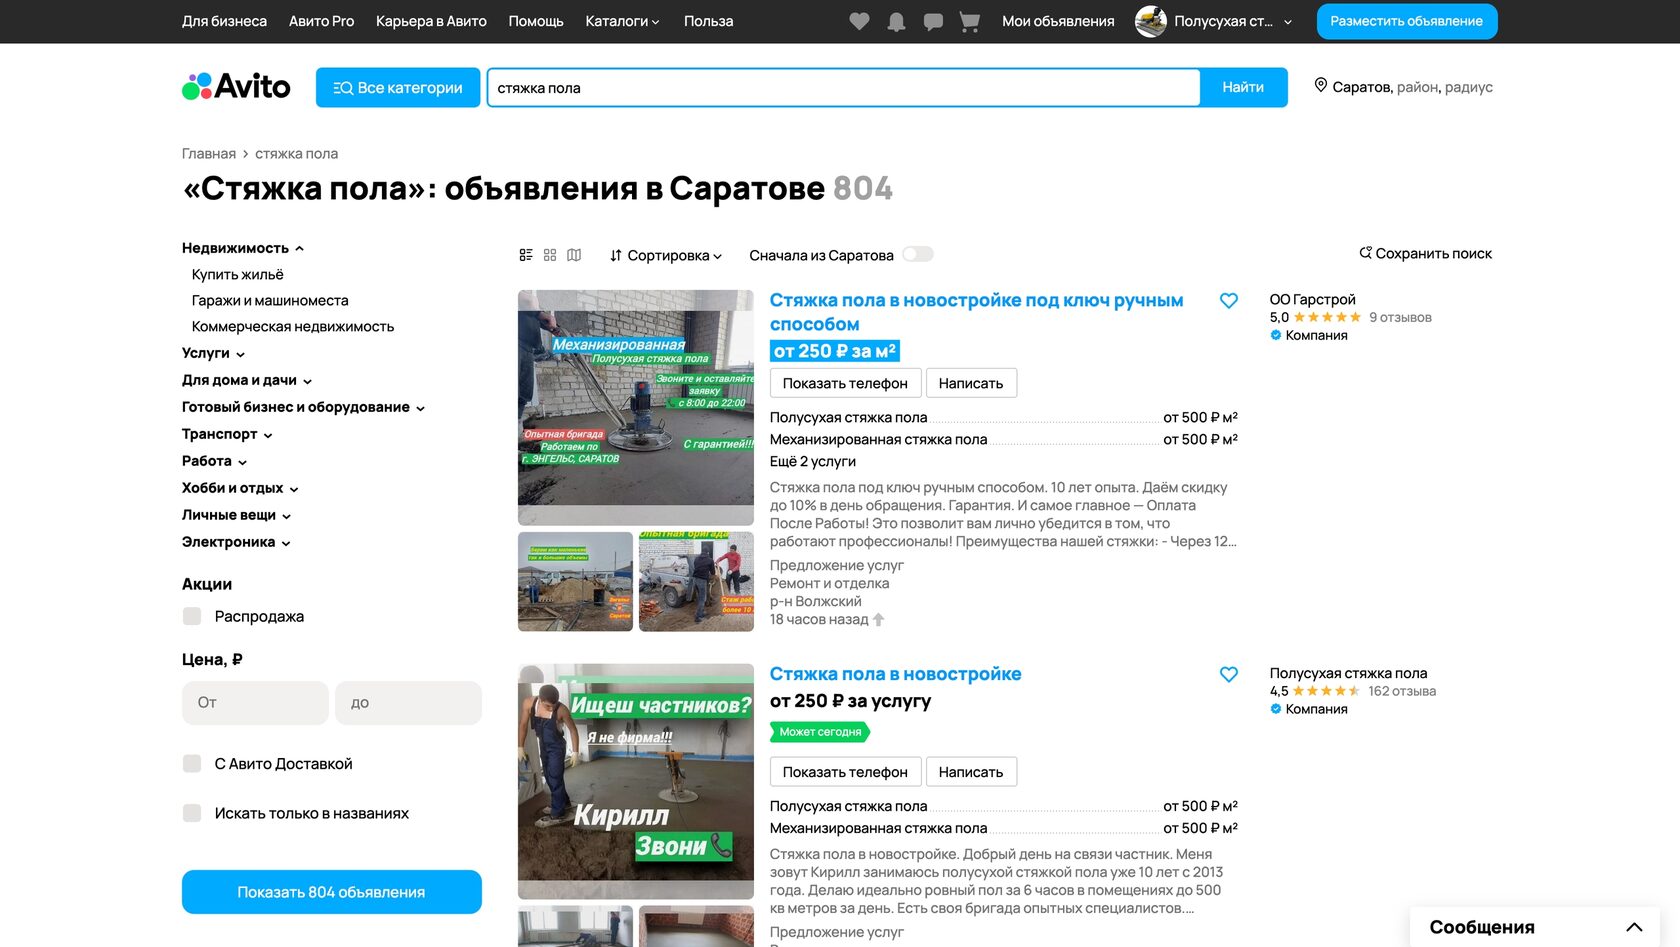Viewport: 1680px width, 947px height.
Task: Open 162 отзыва reviews link
Action: pyautogui.click(x=1402, y=691)
